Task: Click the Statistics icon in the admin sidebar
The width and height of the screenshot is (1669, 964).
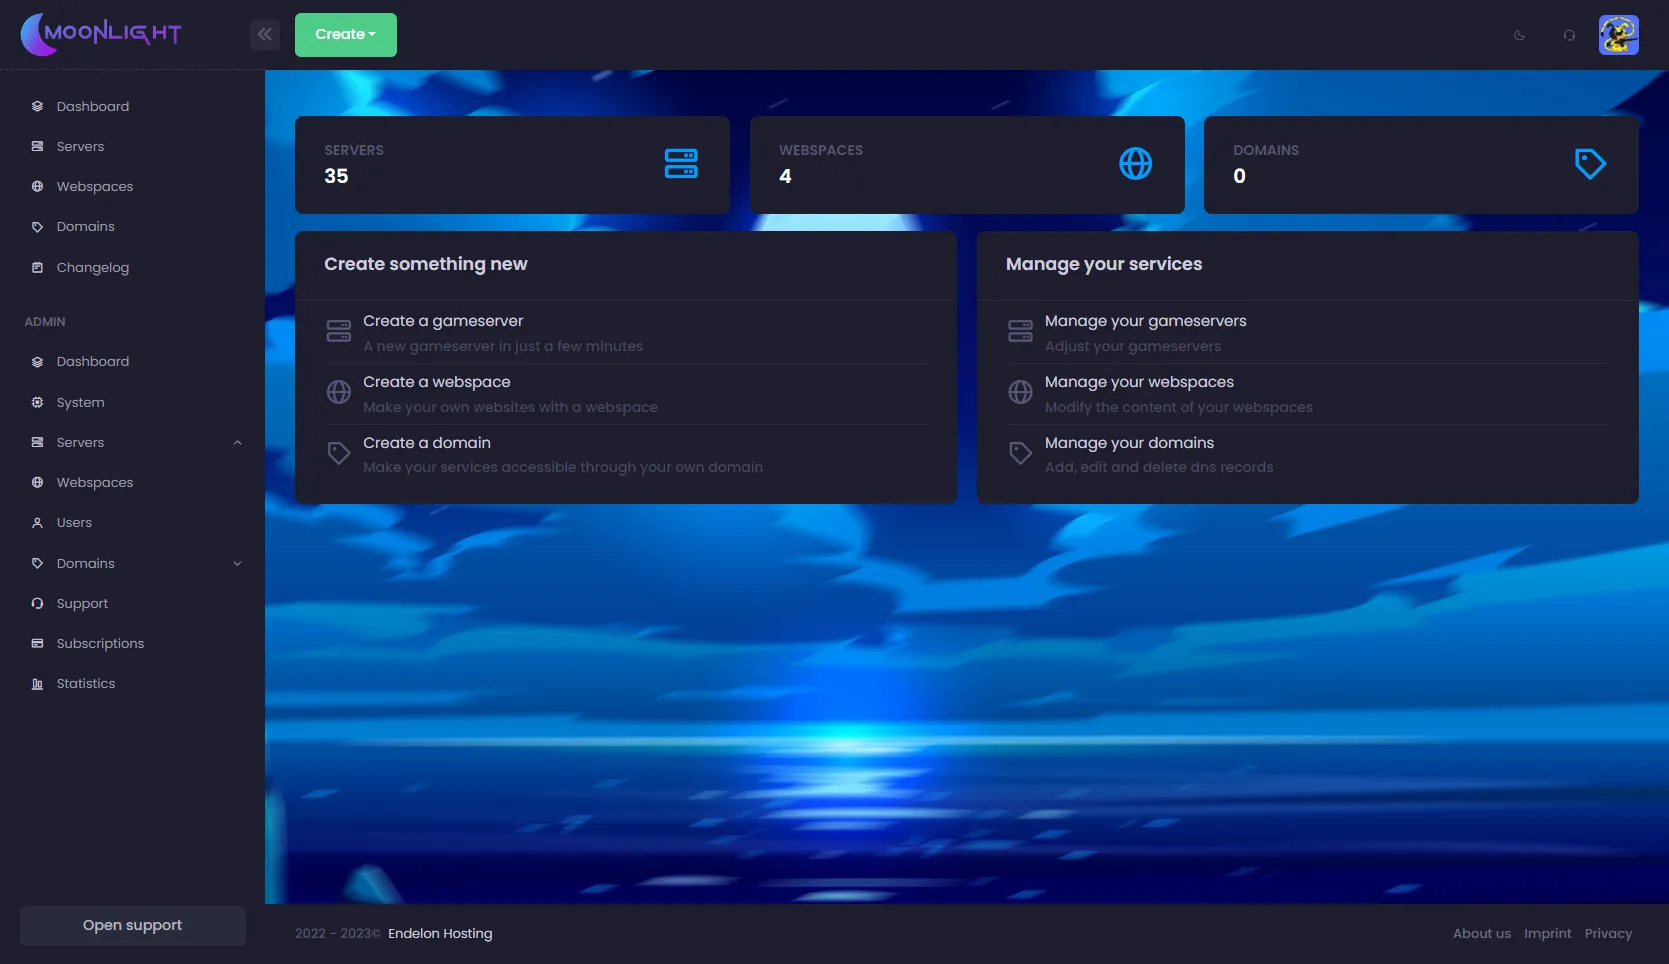Action: coord(37,683)
